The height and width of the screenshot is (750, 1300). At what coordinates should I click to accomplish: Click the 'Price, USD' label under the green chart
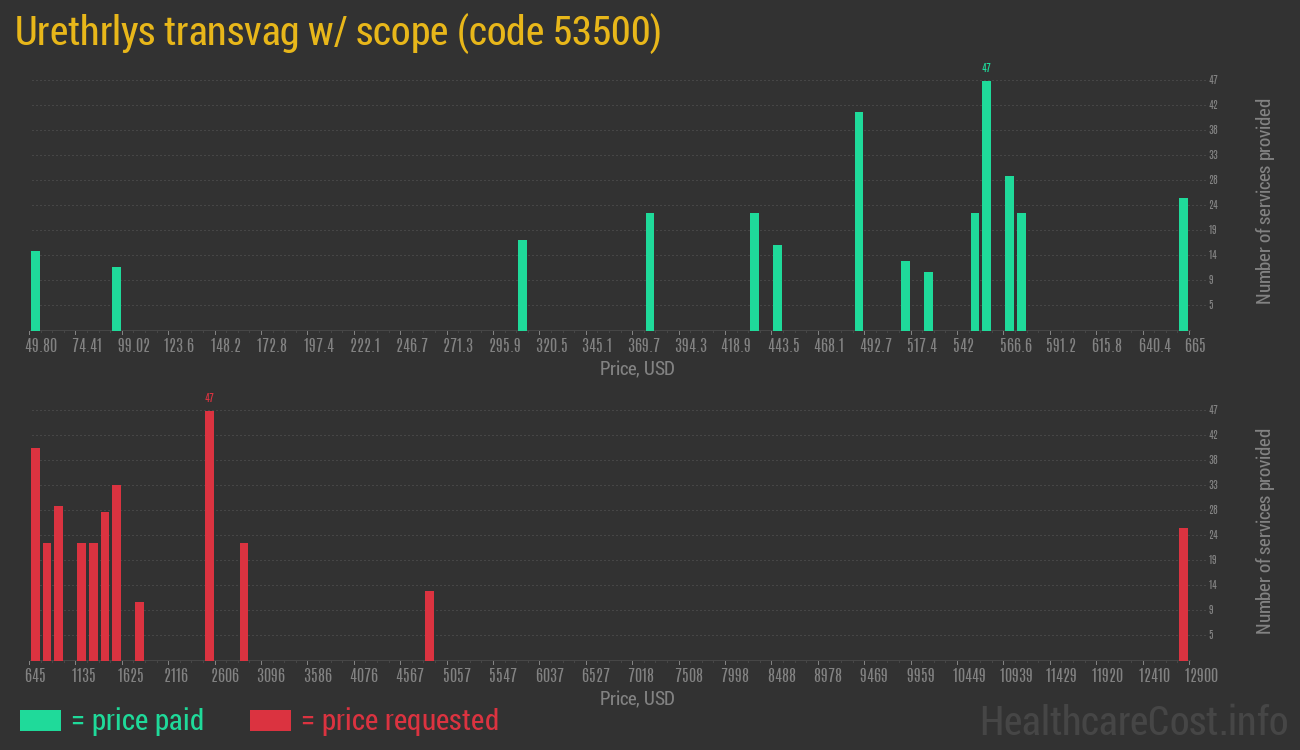point(637,369)
